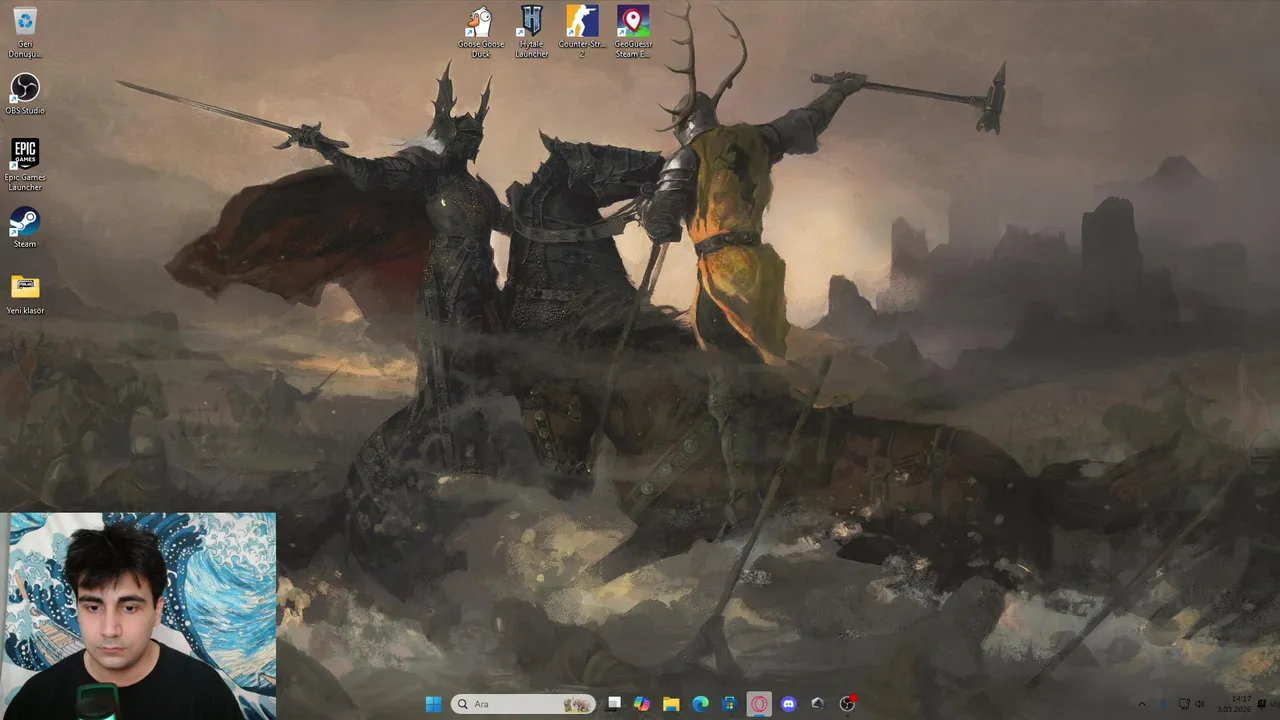Select the OBS Studio desktop shortcut
This screenshot has height=720, width=1280.
click(25, 94)
